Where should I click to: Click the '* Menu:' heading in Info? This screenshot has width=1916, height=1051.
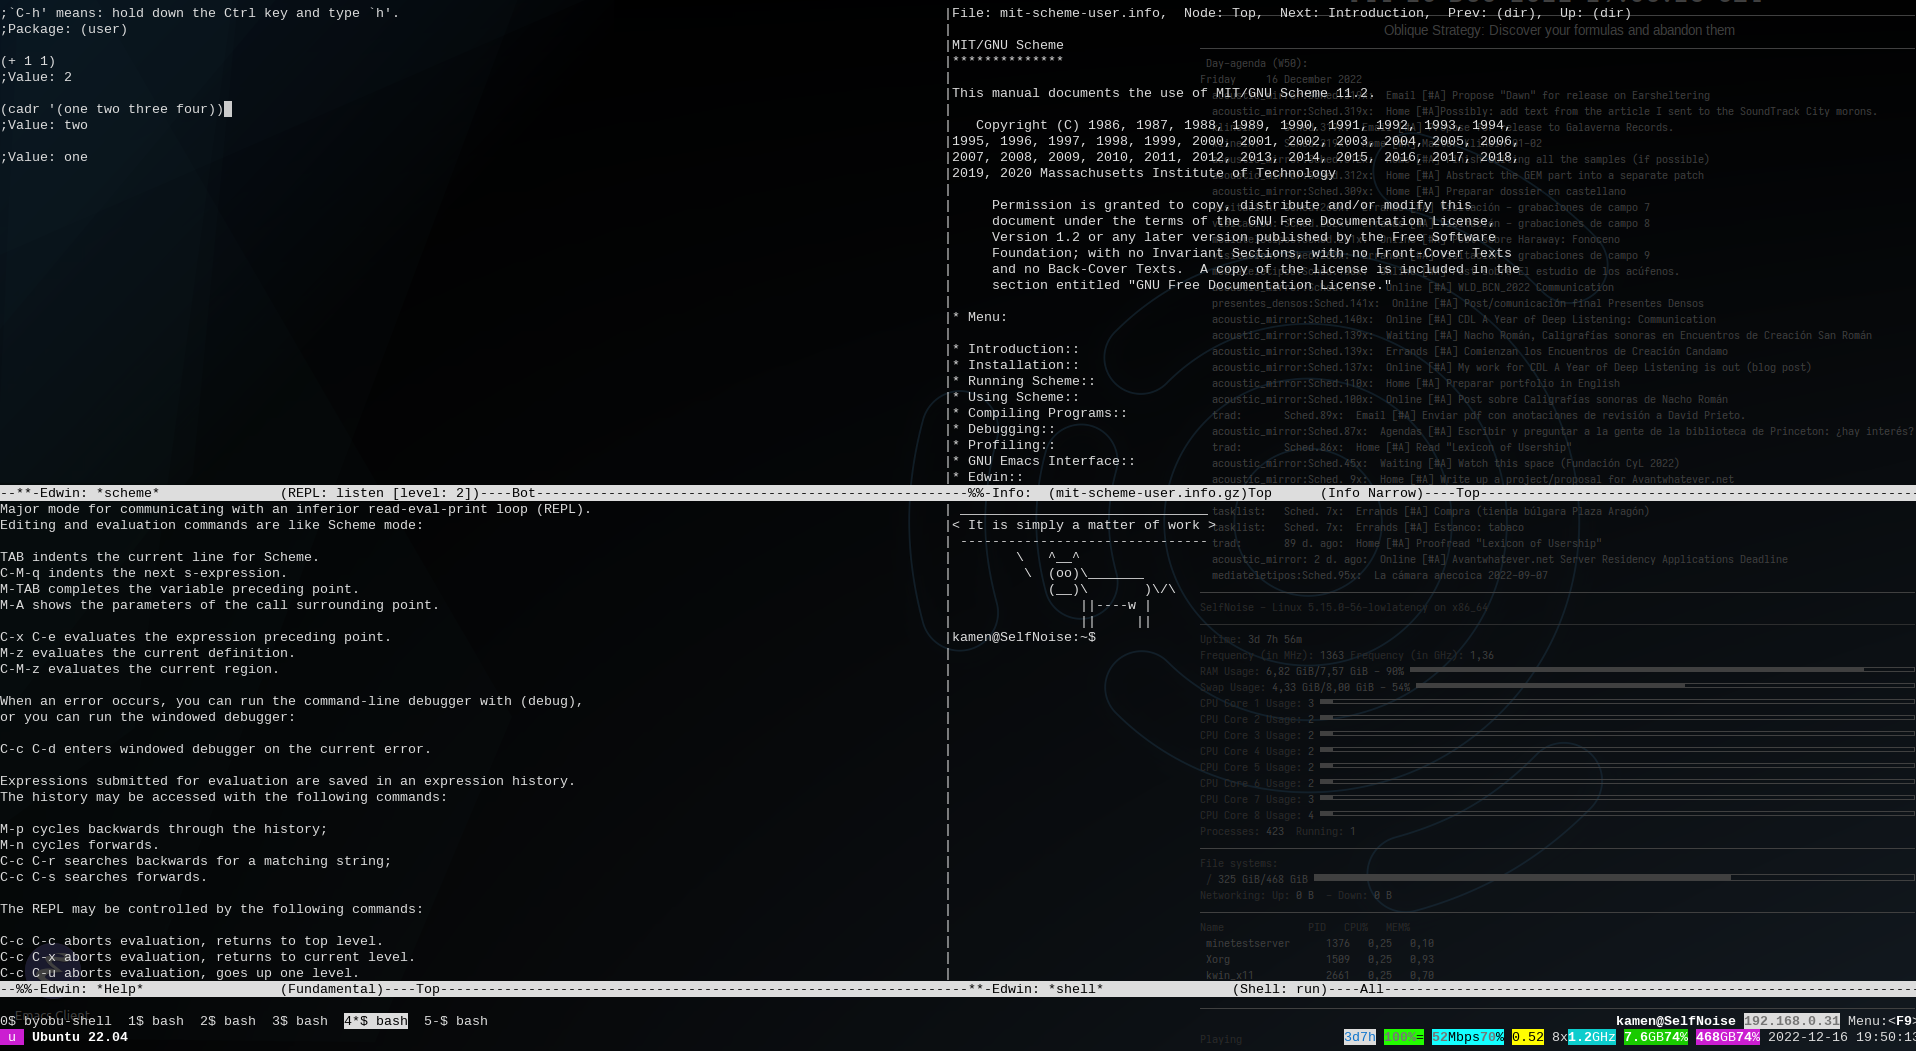click(980, 317)
